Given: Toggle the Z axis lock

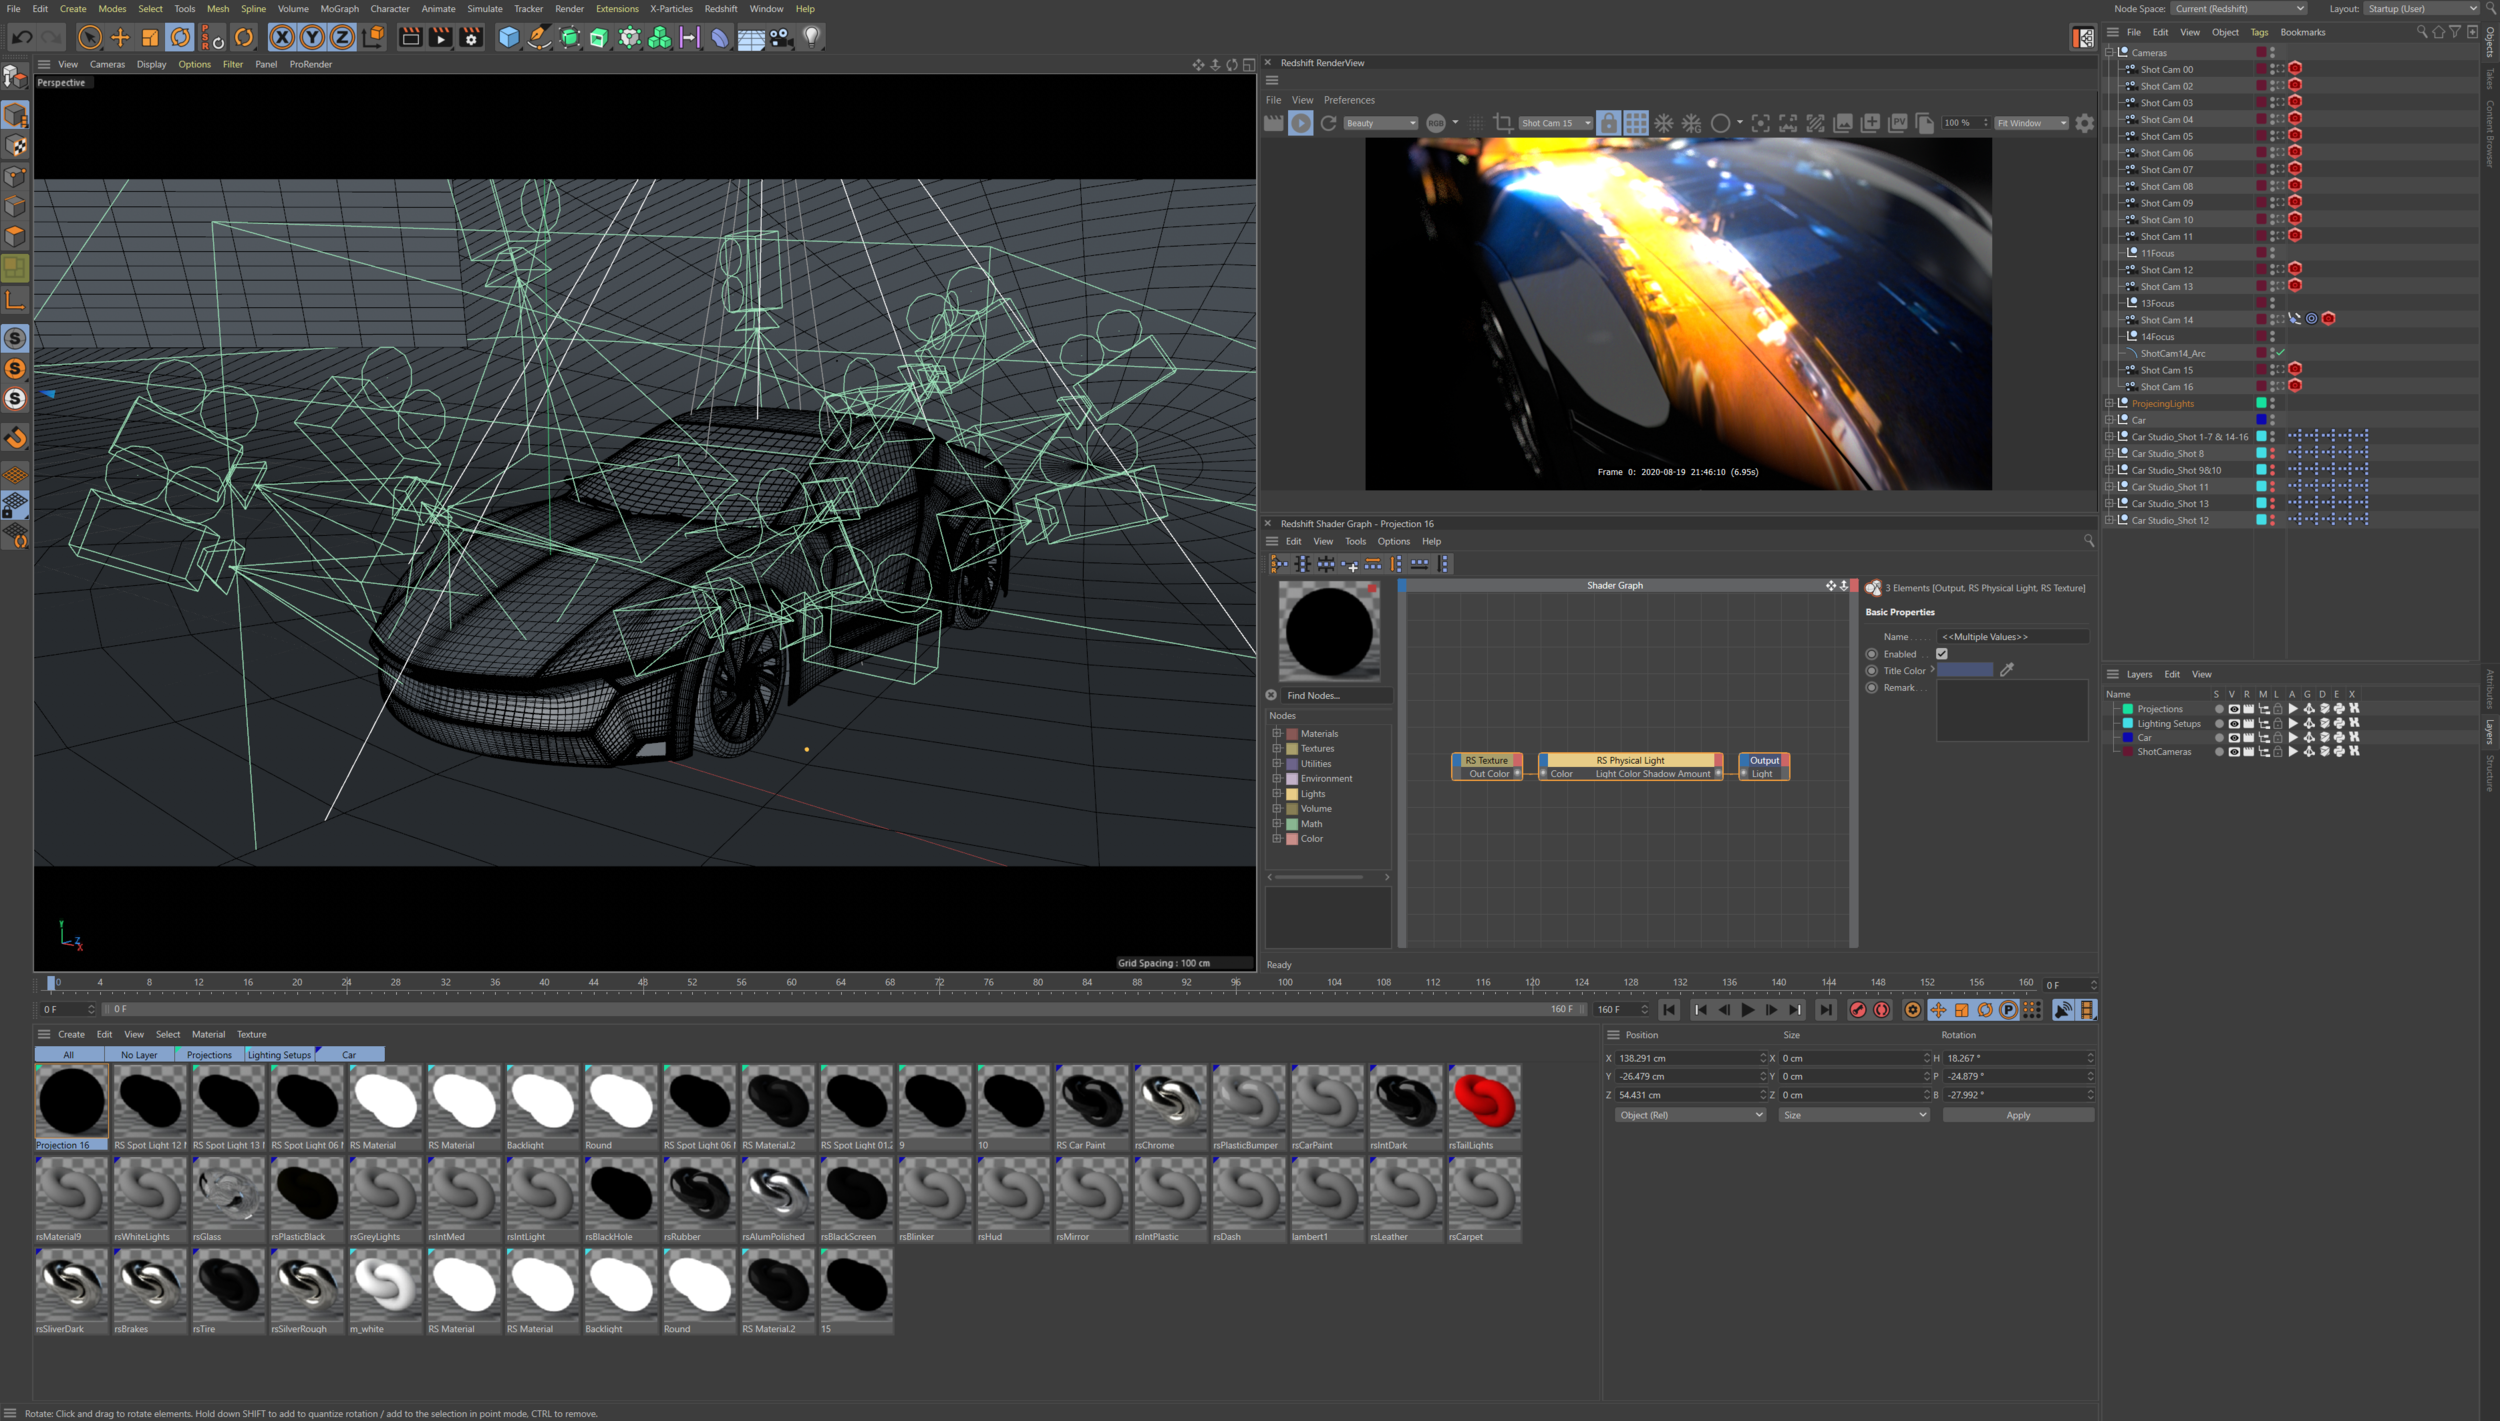Looking at the screenshot, I should (342, 38).
